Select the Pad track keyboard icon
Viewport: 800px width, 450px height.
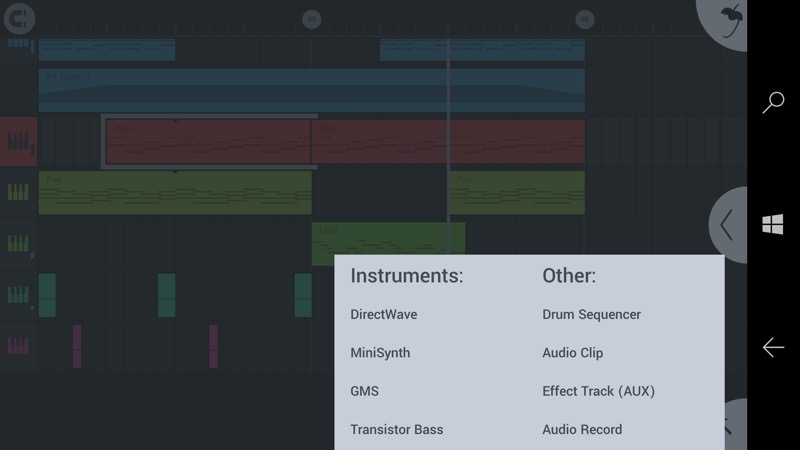[x=18, y=192]
